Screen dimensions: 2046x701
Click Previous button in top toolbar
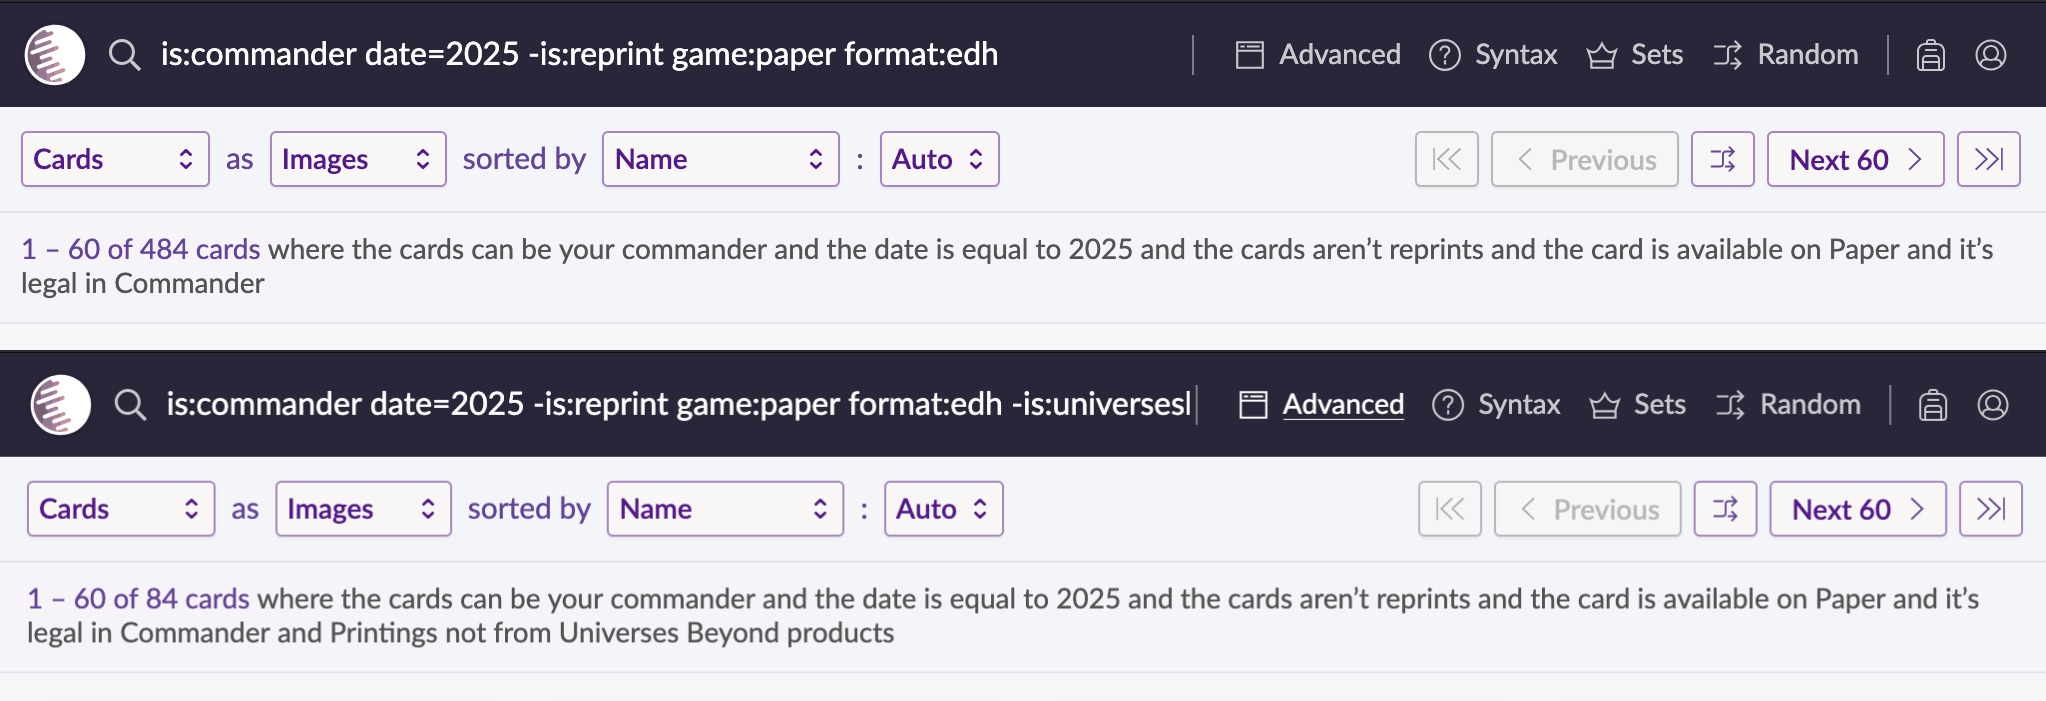pyautogui.click(x=1584, y=159)
